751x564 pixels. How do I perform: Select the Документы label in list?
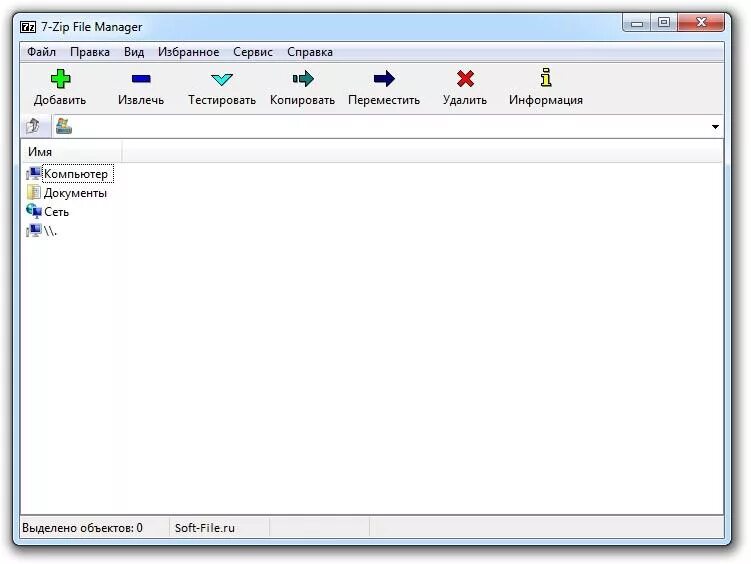[75, 193]
